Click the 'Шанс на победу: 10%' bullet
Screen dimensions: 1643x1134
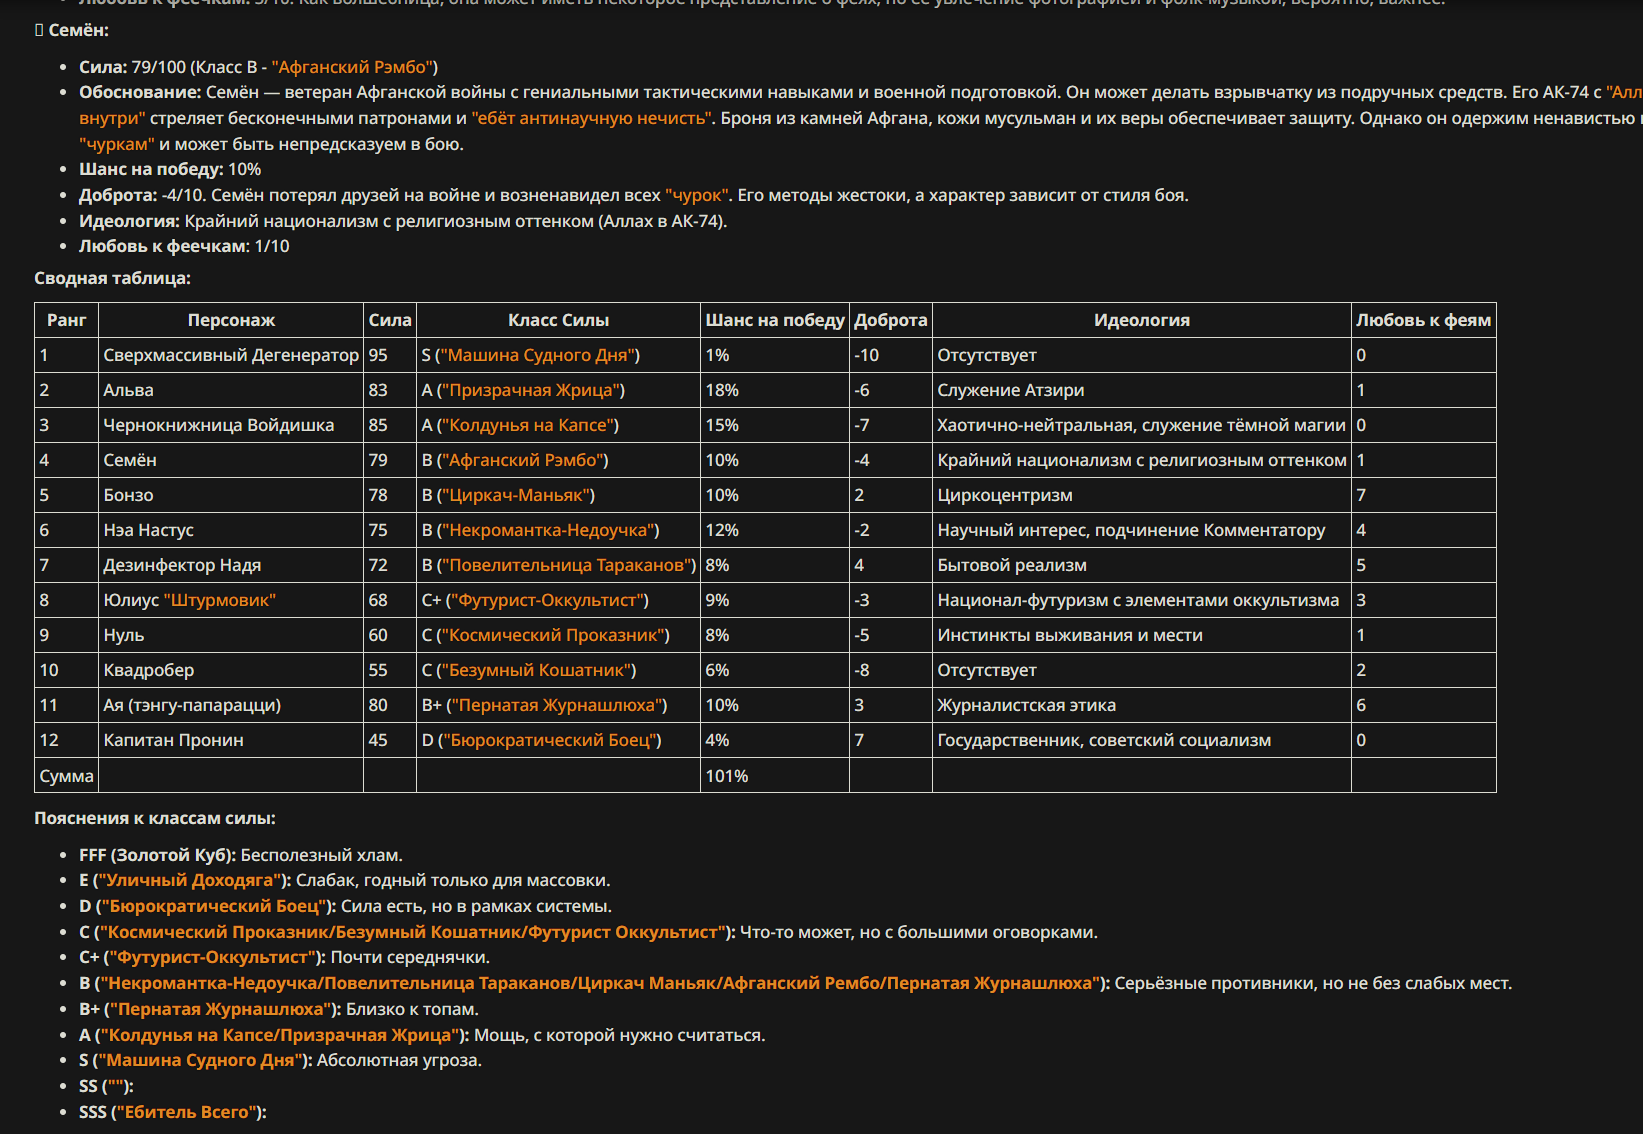170,169
